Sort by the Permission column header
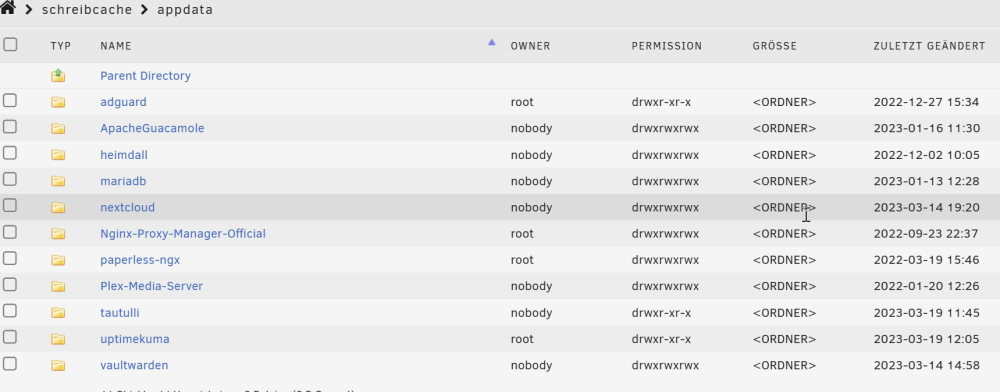Viewport: 1000px width, 392px height. click(666, 46)
